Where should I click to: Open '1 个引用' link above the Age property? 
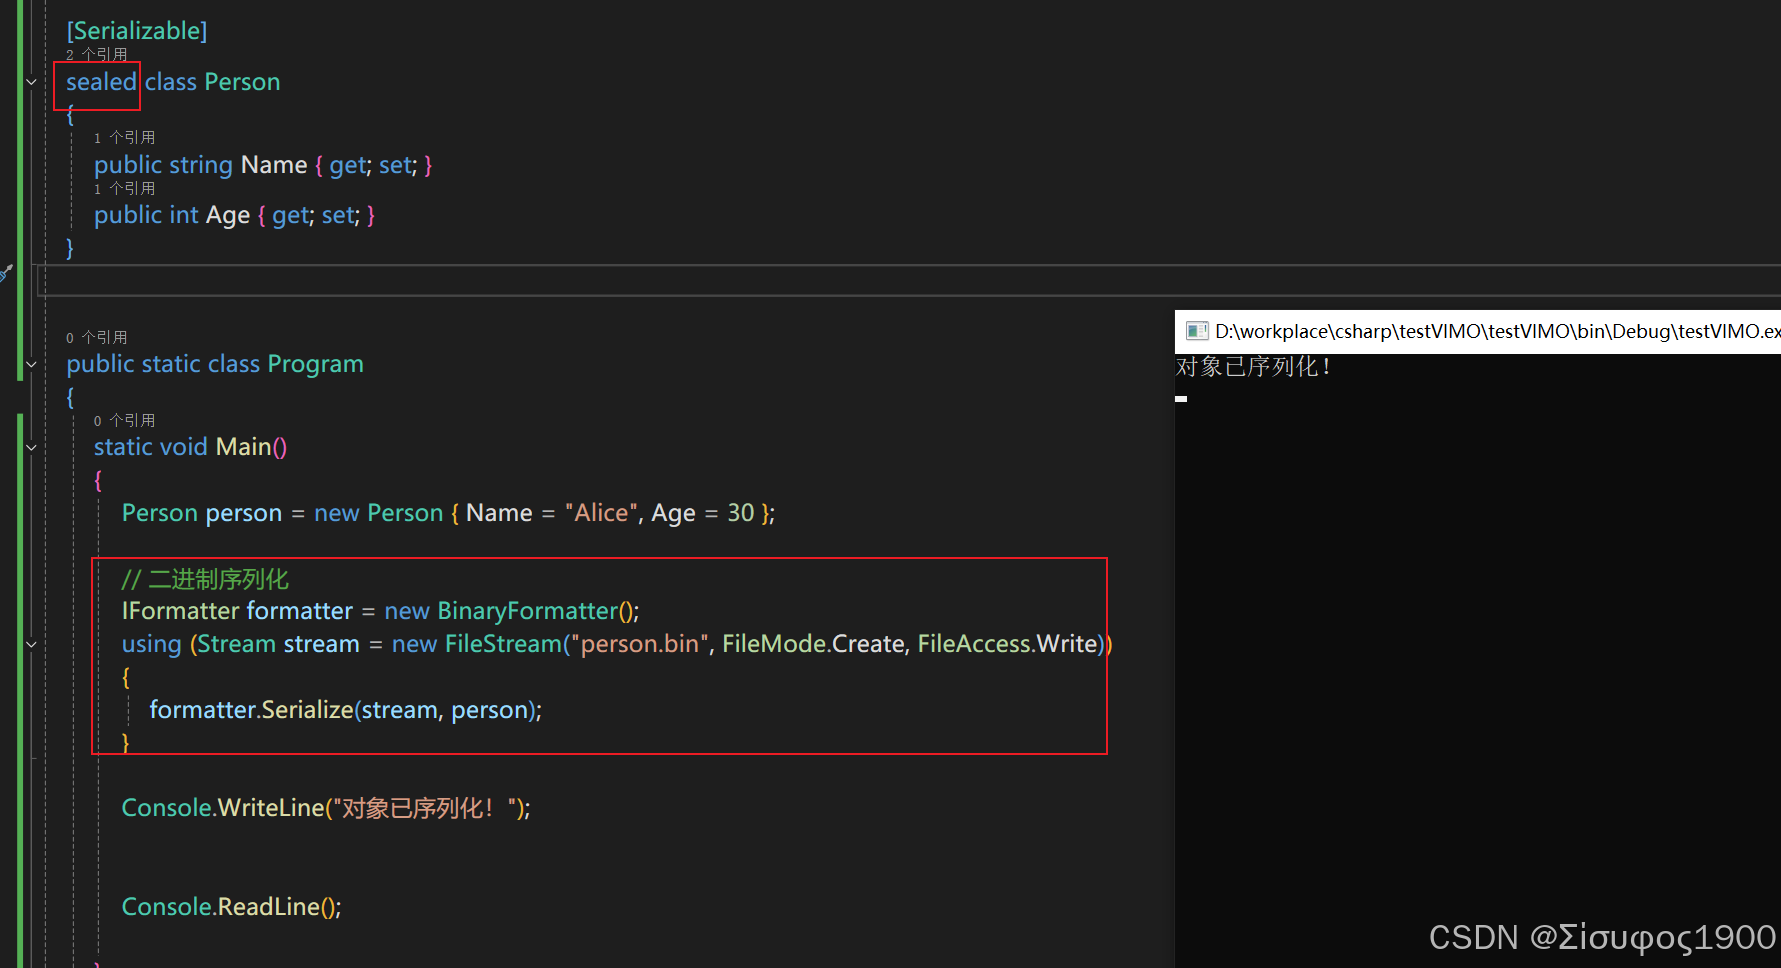125,188
